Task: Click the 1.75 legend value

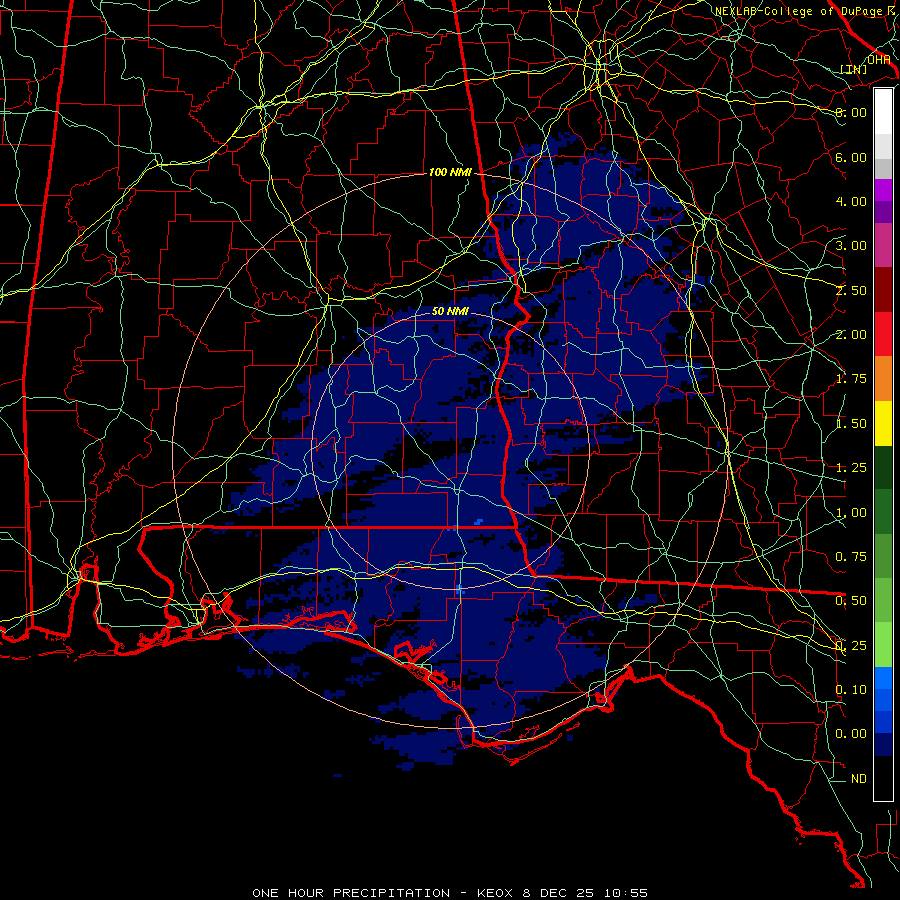Action: point(851,379)
